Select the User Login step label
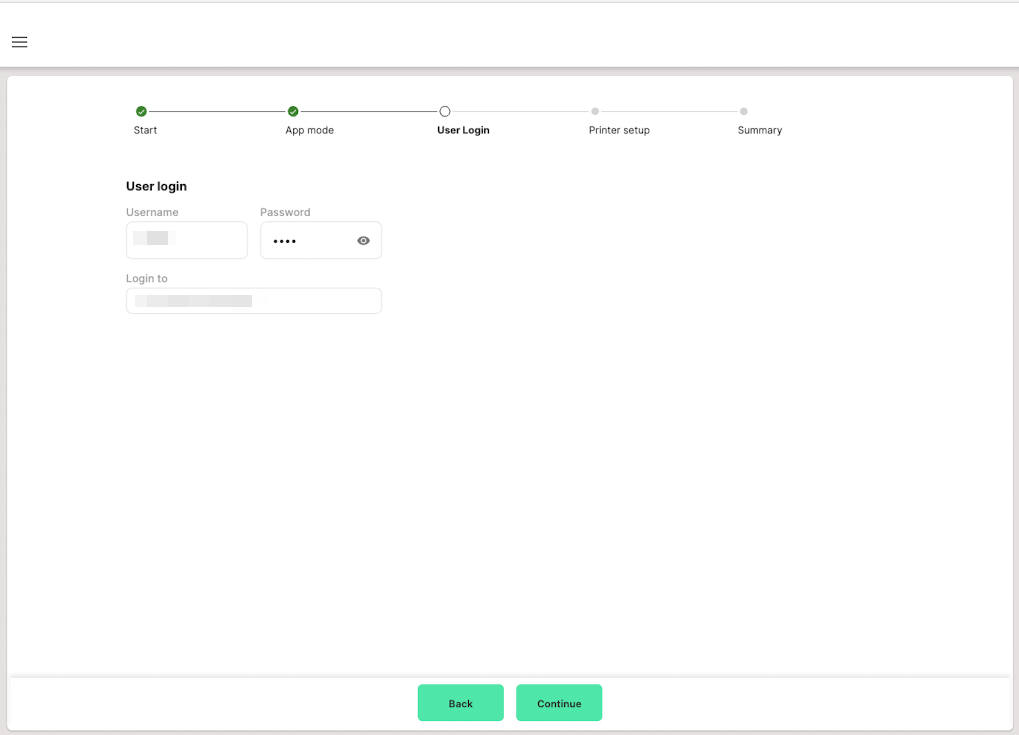Viewport: 1019px width, 735px height. pos(463,130)
